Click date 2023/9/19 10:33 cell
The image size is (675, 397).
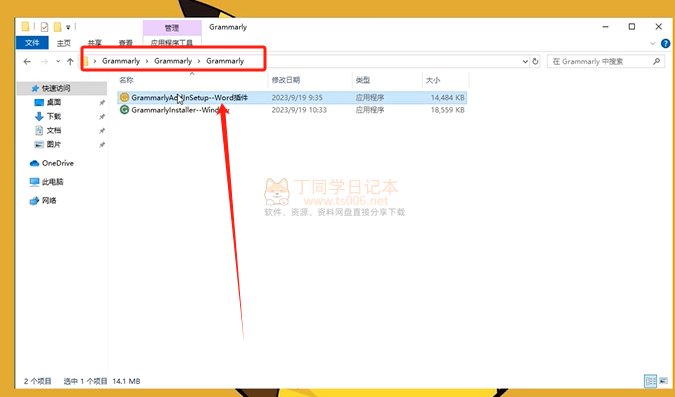(x=299, y=110)
